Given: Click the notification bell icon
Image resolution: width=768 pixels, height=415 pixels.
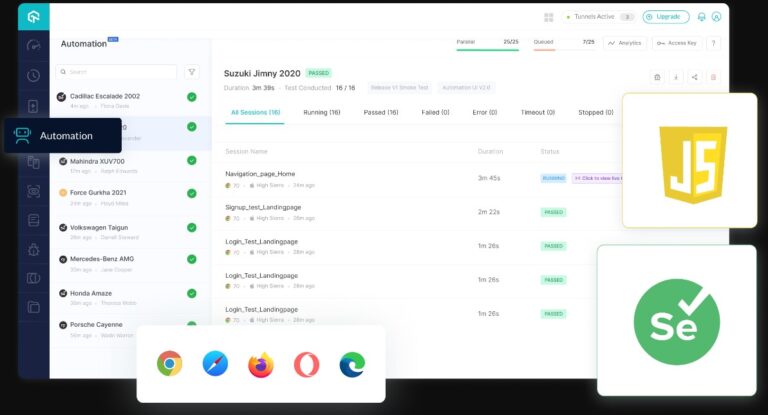Looking at the screenshot, I should click(x=701, y=17).
